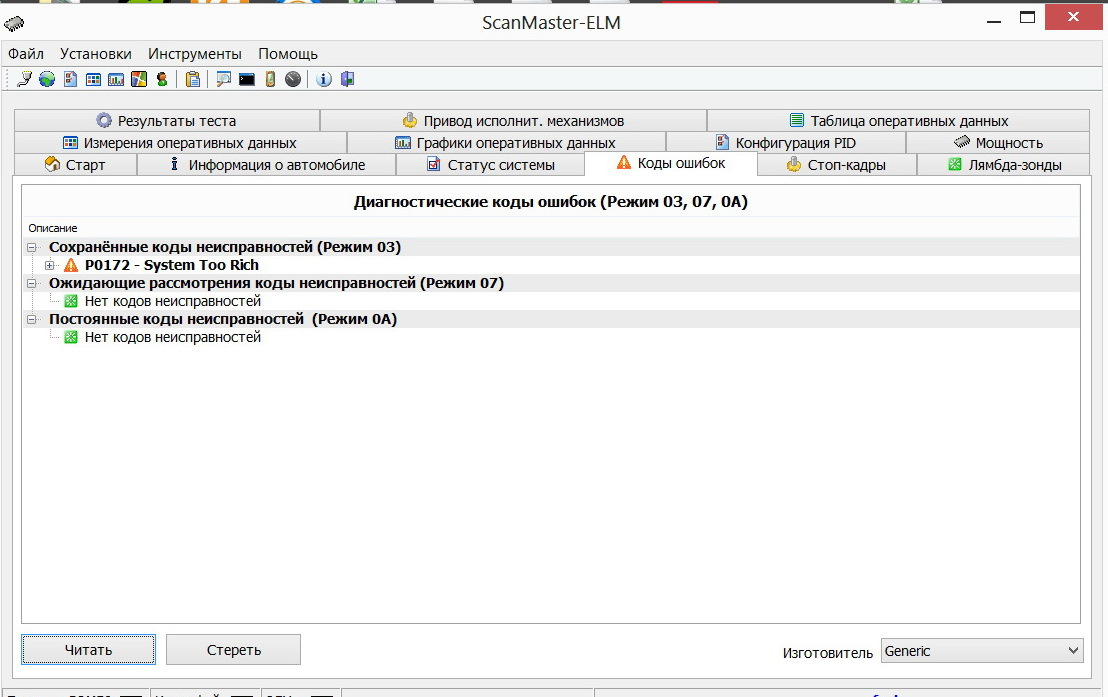1108x697 pixels.
Task: Open the Файл menu
Action: [25, 54]
